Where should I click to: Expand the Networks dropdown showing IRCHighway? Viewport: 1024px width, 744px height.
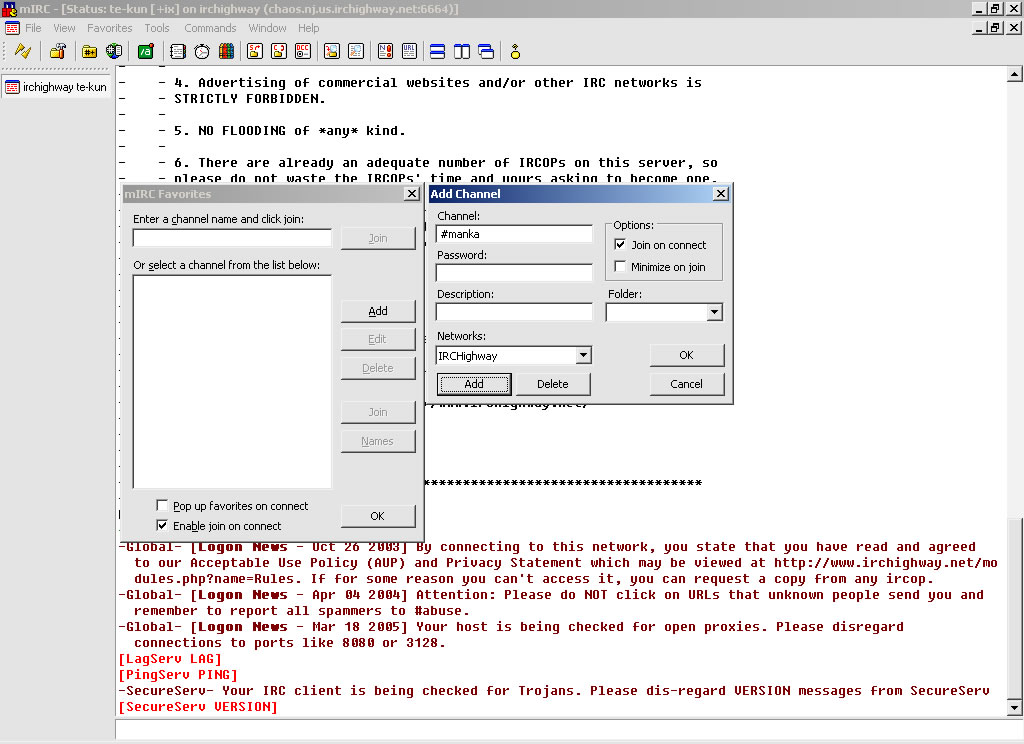coord(583,355)
